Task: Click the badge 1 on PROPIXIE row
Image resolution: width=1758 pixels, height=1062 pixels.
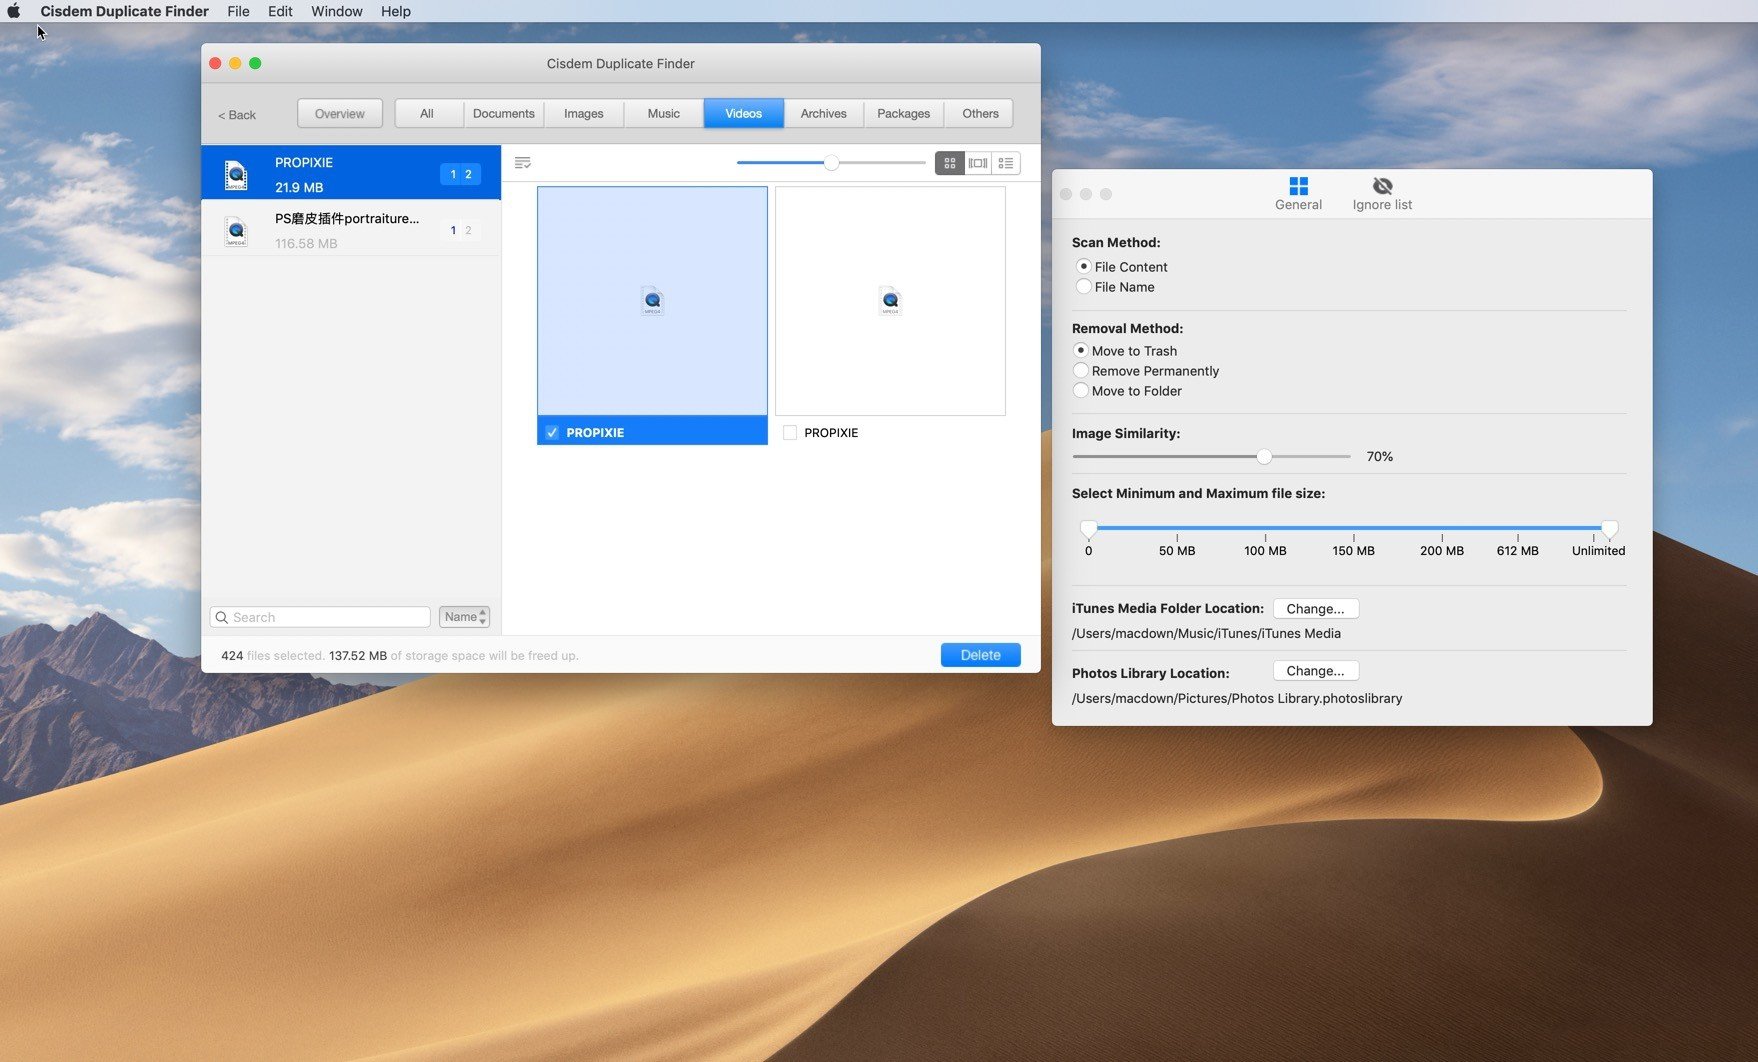Action: (453, 174)
